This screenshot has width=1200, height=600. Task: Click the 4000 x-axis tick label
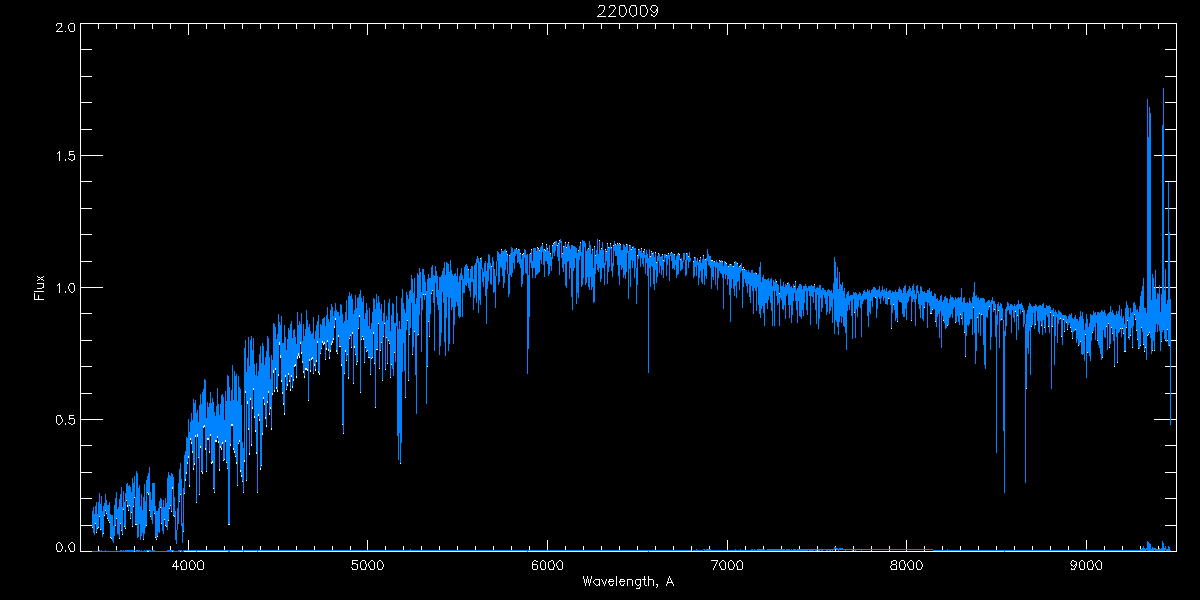click(188, 565)
